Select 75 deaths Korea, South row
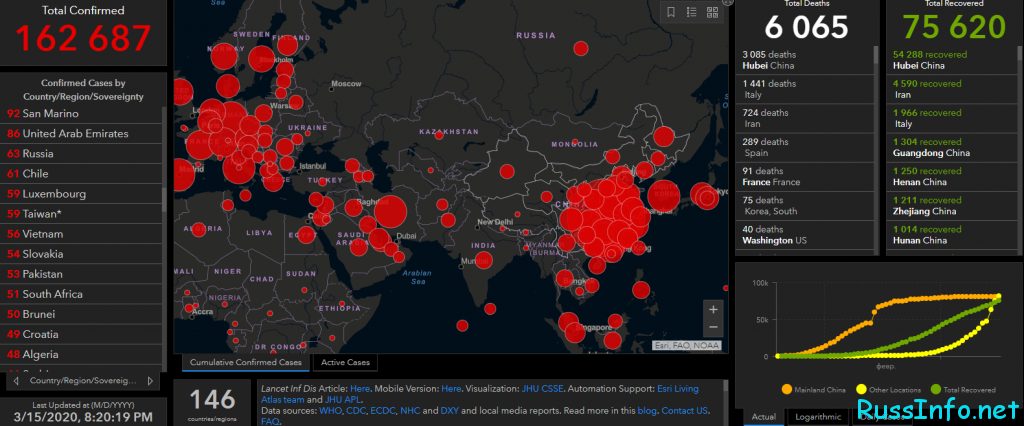The width and height of the screenshot is (1024, 426). pyautogui.click(x=805, y=206)
